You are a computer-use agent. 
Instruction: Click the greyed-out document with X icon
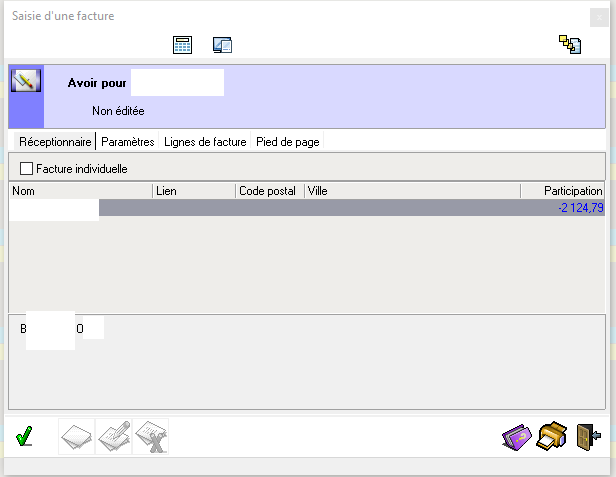[x=150, y=437]
